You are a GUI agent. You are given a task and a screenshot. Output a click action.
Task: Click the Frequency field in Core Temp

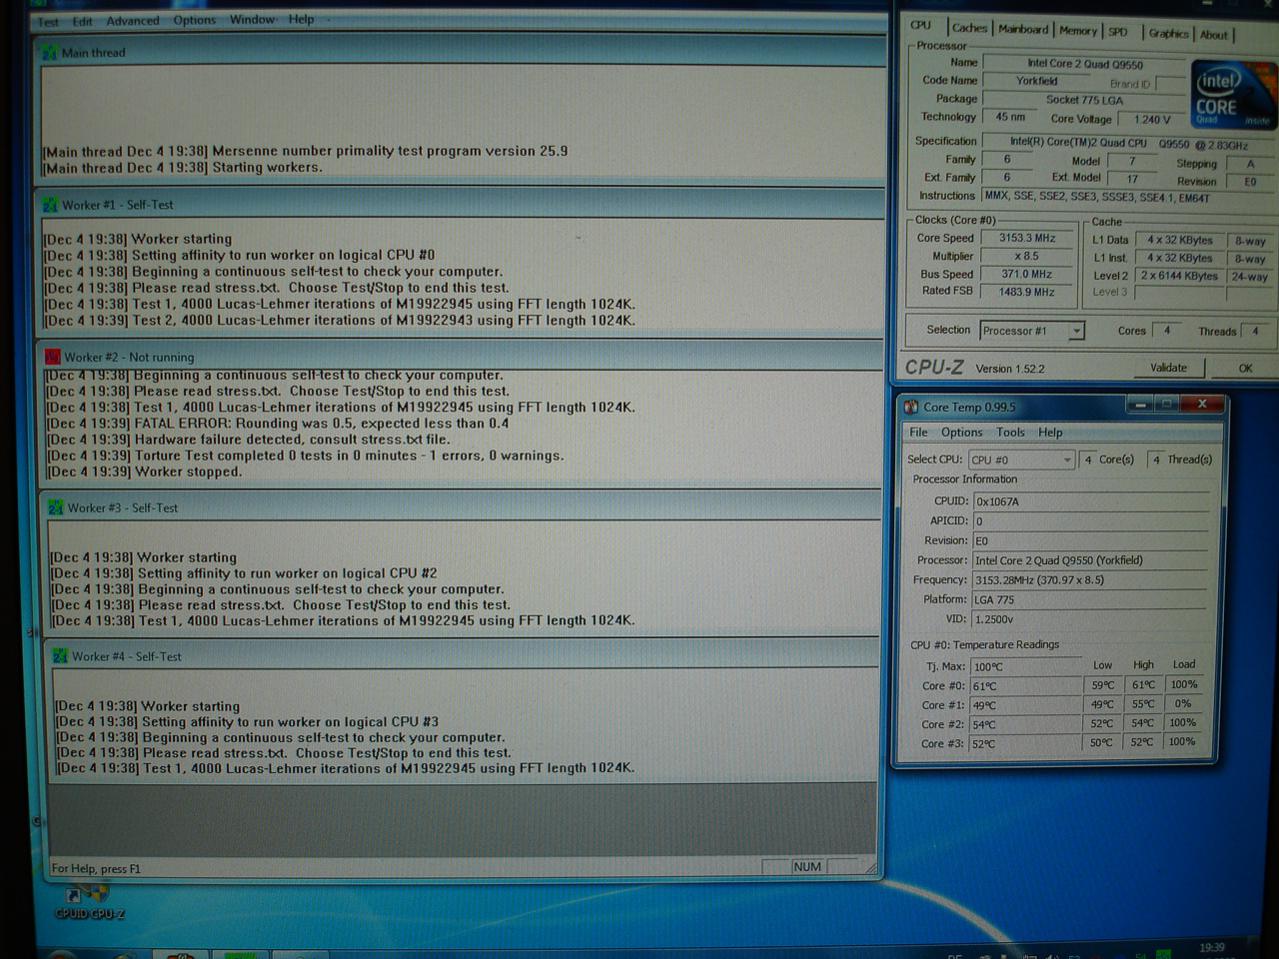[1090, 580]
